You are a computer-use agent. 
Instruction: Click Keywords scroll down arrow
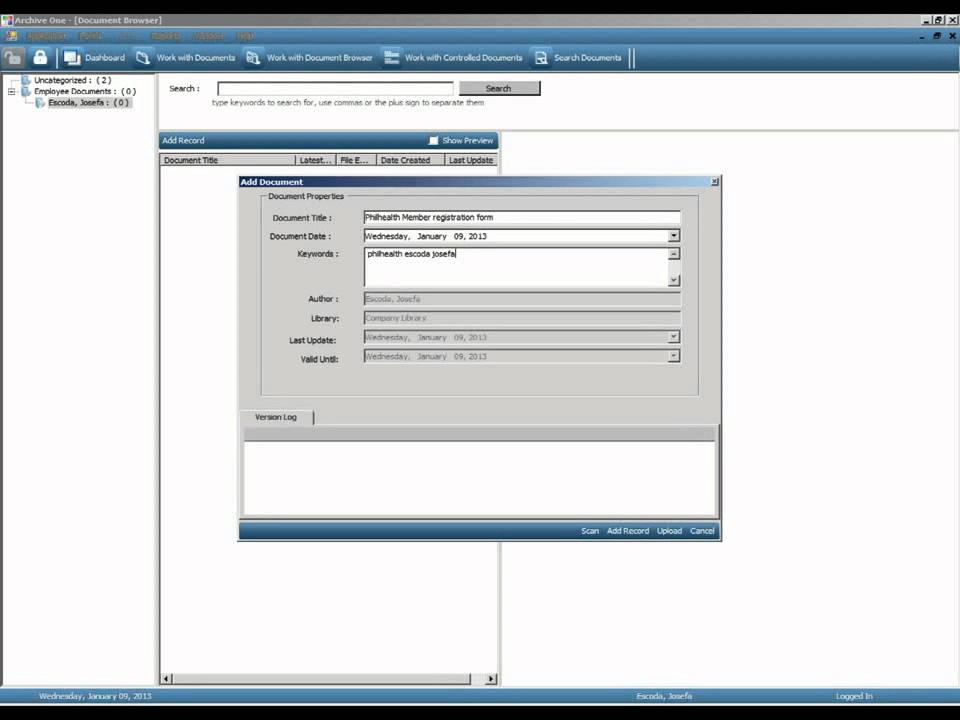click(x=674, y=280)
